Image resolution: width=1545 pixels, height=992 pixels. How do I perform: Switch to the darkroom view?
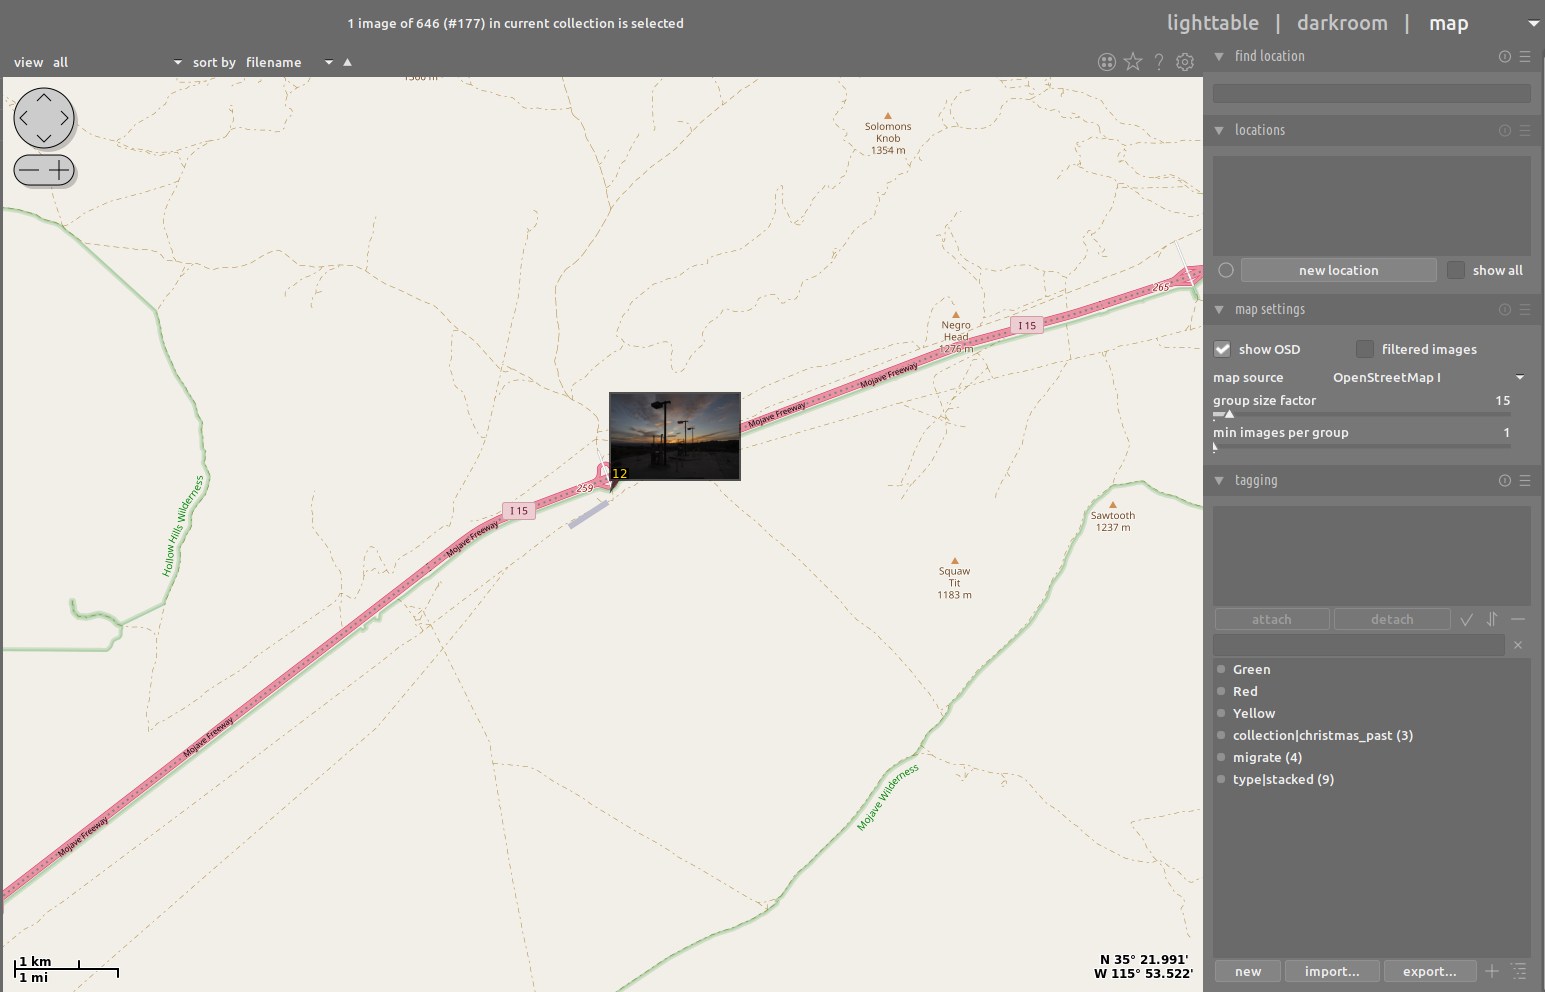1341,23
